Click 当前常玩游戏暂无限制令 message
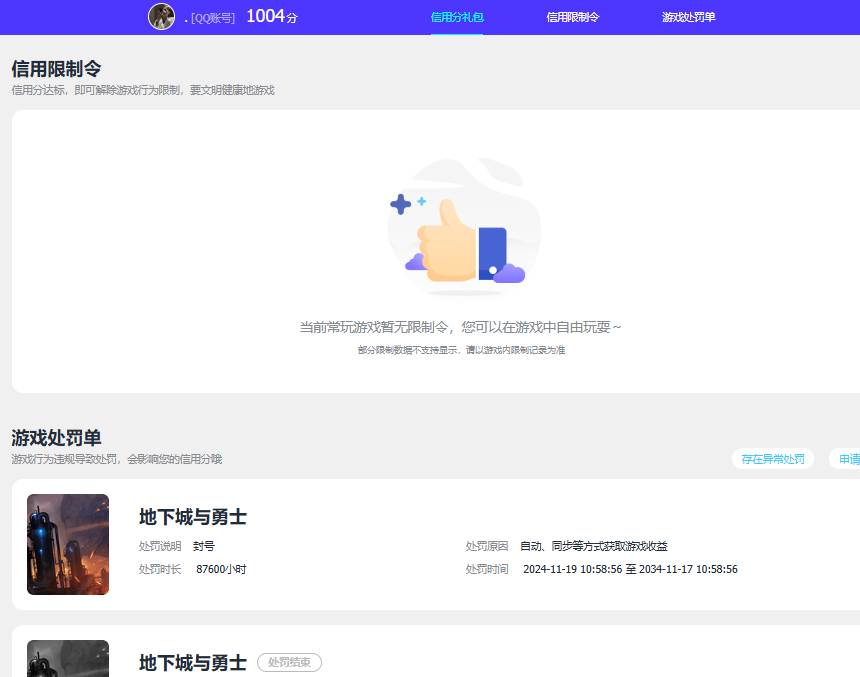The height and width of the screenshot is (677, 860). point(460,327)
